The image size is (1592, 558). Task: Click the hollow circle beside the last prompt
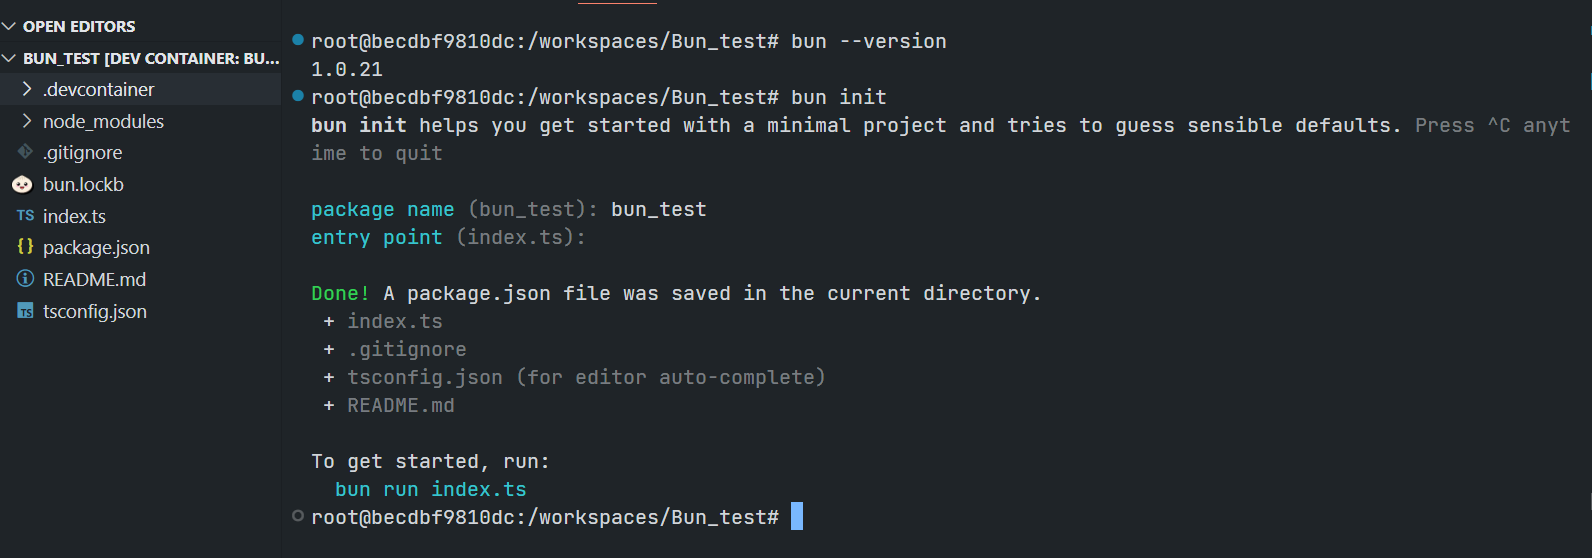[298, 516]
